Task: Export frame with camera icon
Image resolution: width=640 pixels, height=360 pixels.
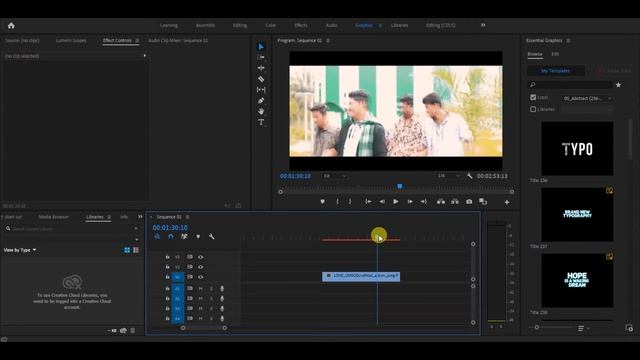Action: click(469, 202)
